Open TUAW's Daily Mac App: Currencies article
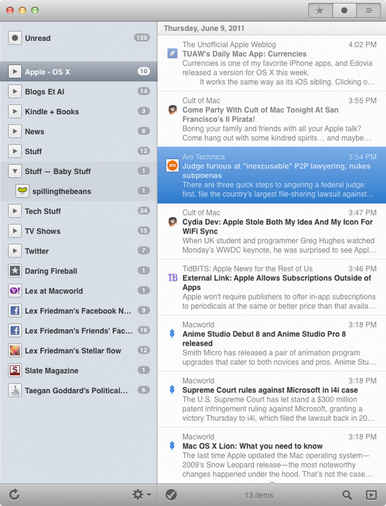 pyautogui.click(x=272, y=63)
